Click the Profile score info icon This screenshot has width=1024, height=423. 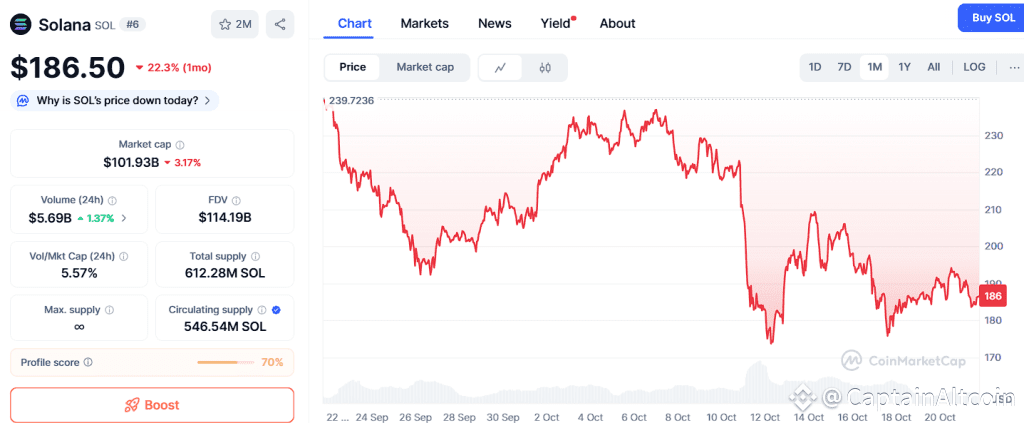[88, 362]
